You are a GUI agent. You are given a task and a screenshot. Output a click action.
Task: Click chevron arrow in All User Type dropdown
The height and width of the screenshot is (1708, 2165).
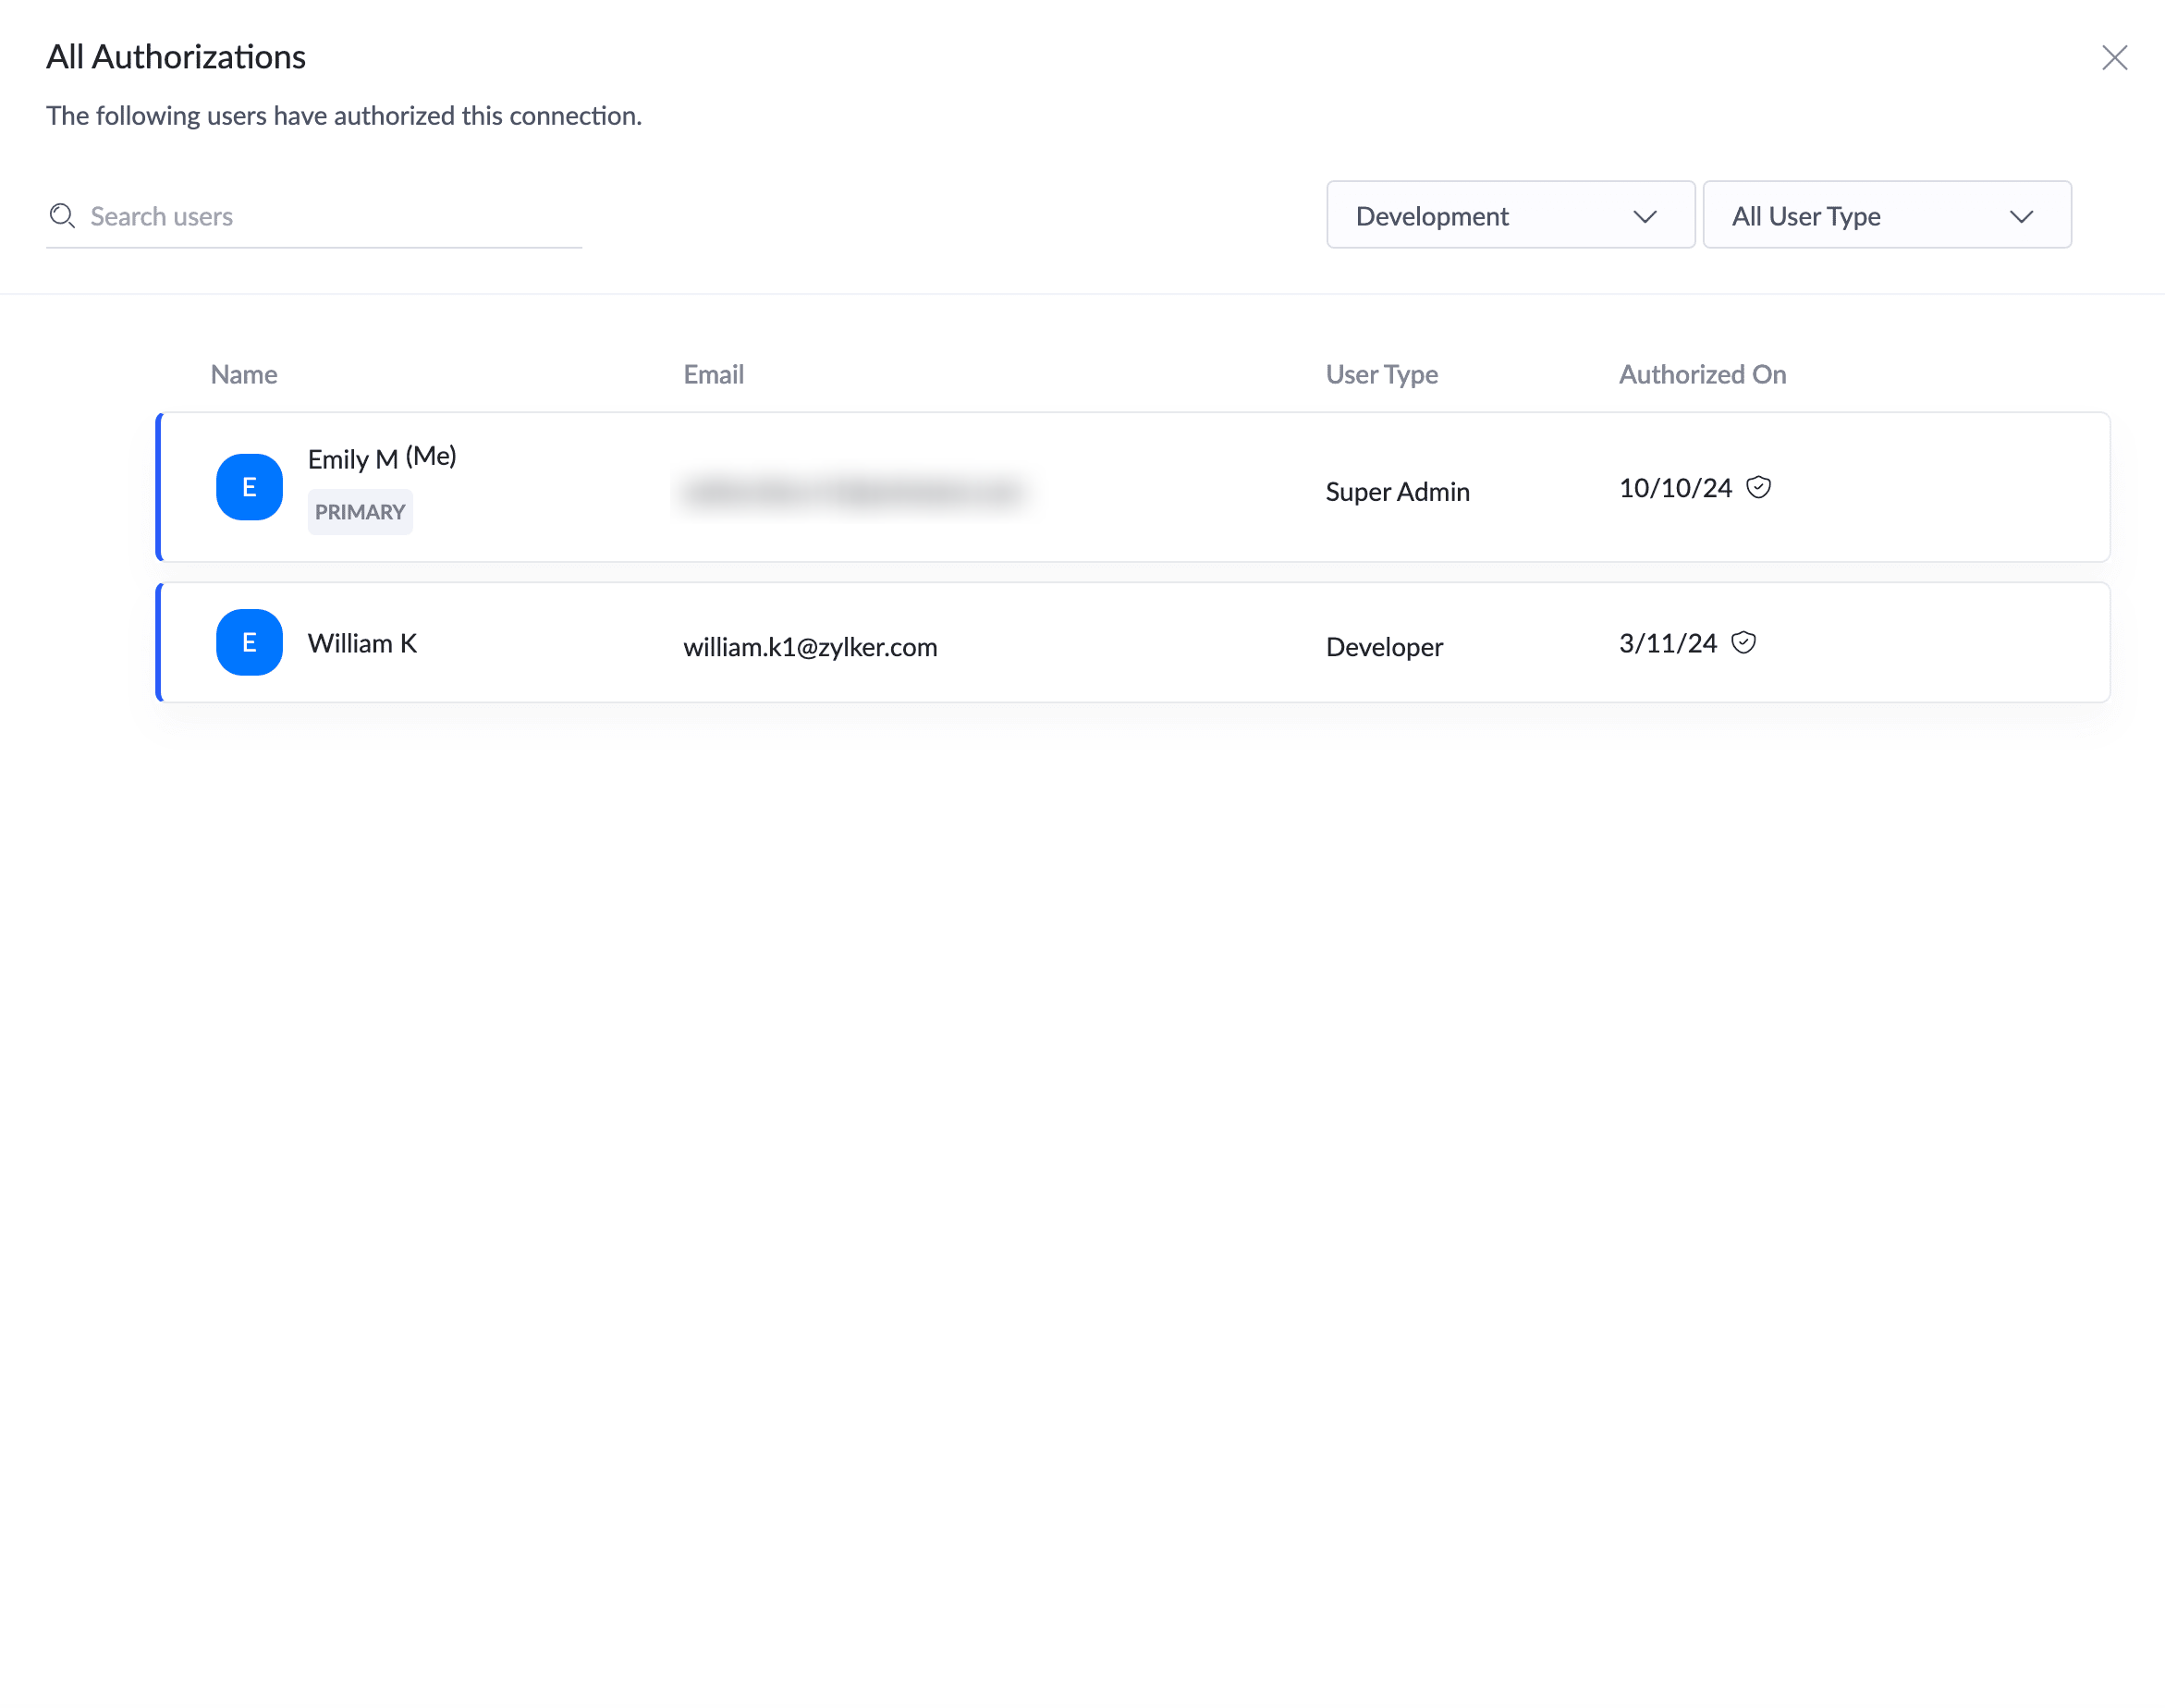click(2021, 216)
